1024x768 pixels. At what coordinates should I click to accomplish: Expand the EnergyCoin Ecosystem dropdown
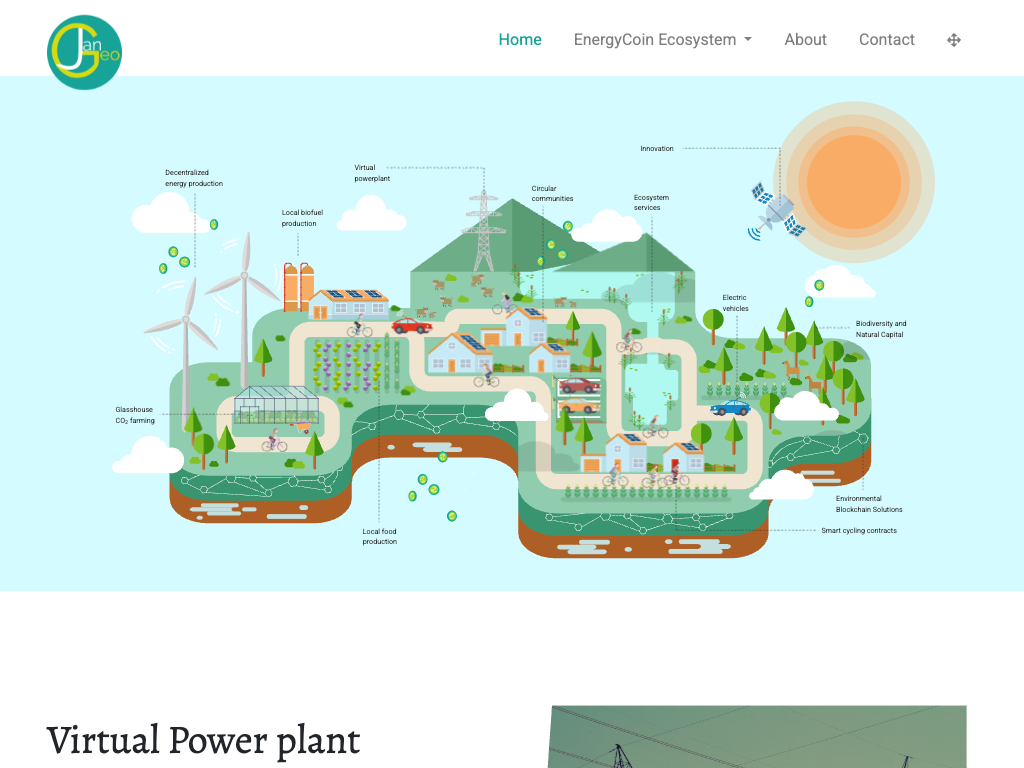click(x=662, y=40)
